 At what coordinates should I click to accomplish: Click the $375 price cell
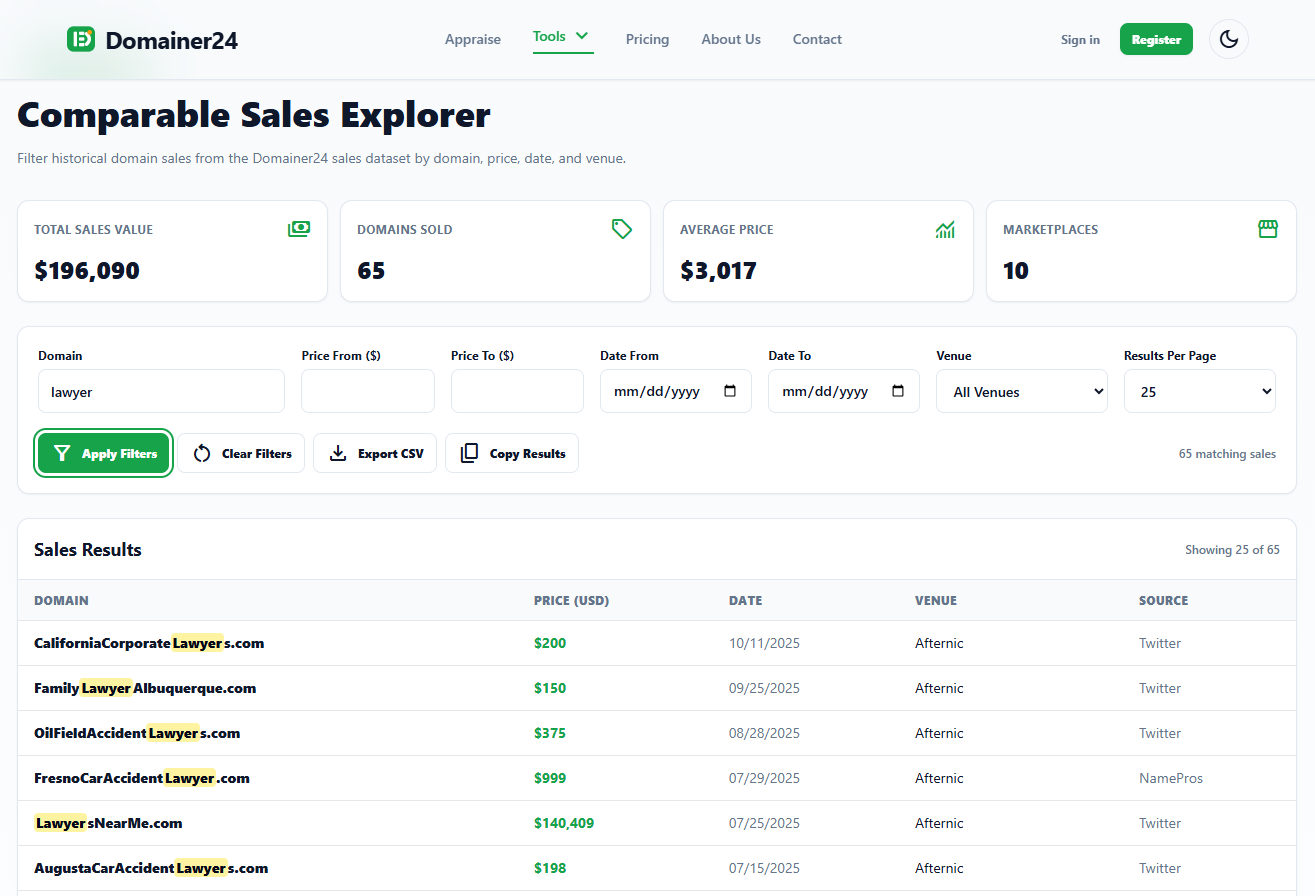[x=550, y=733]
